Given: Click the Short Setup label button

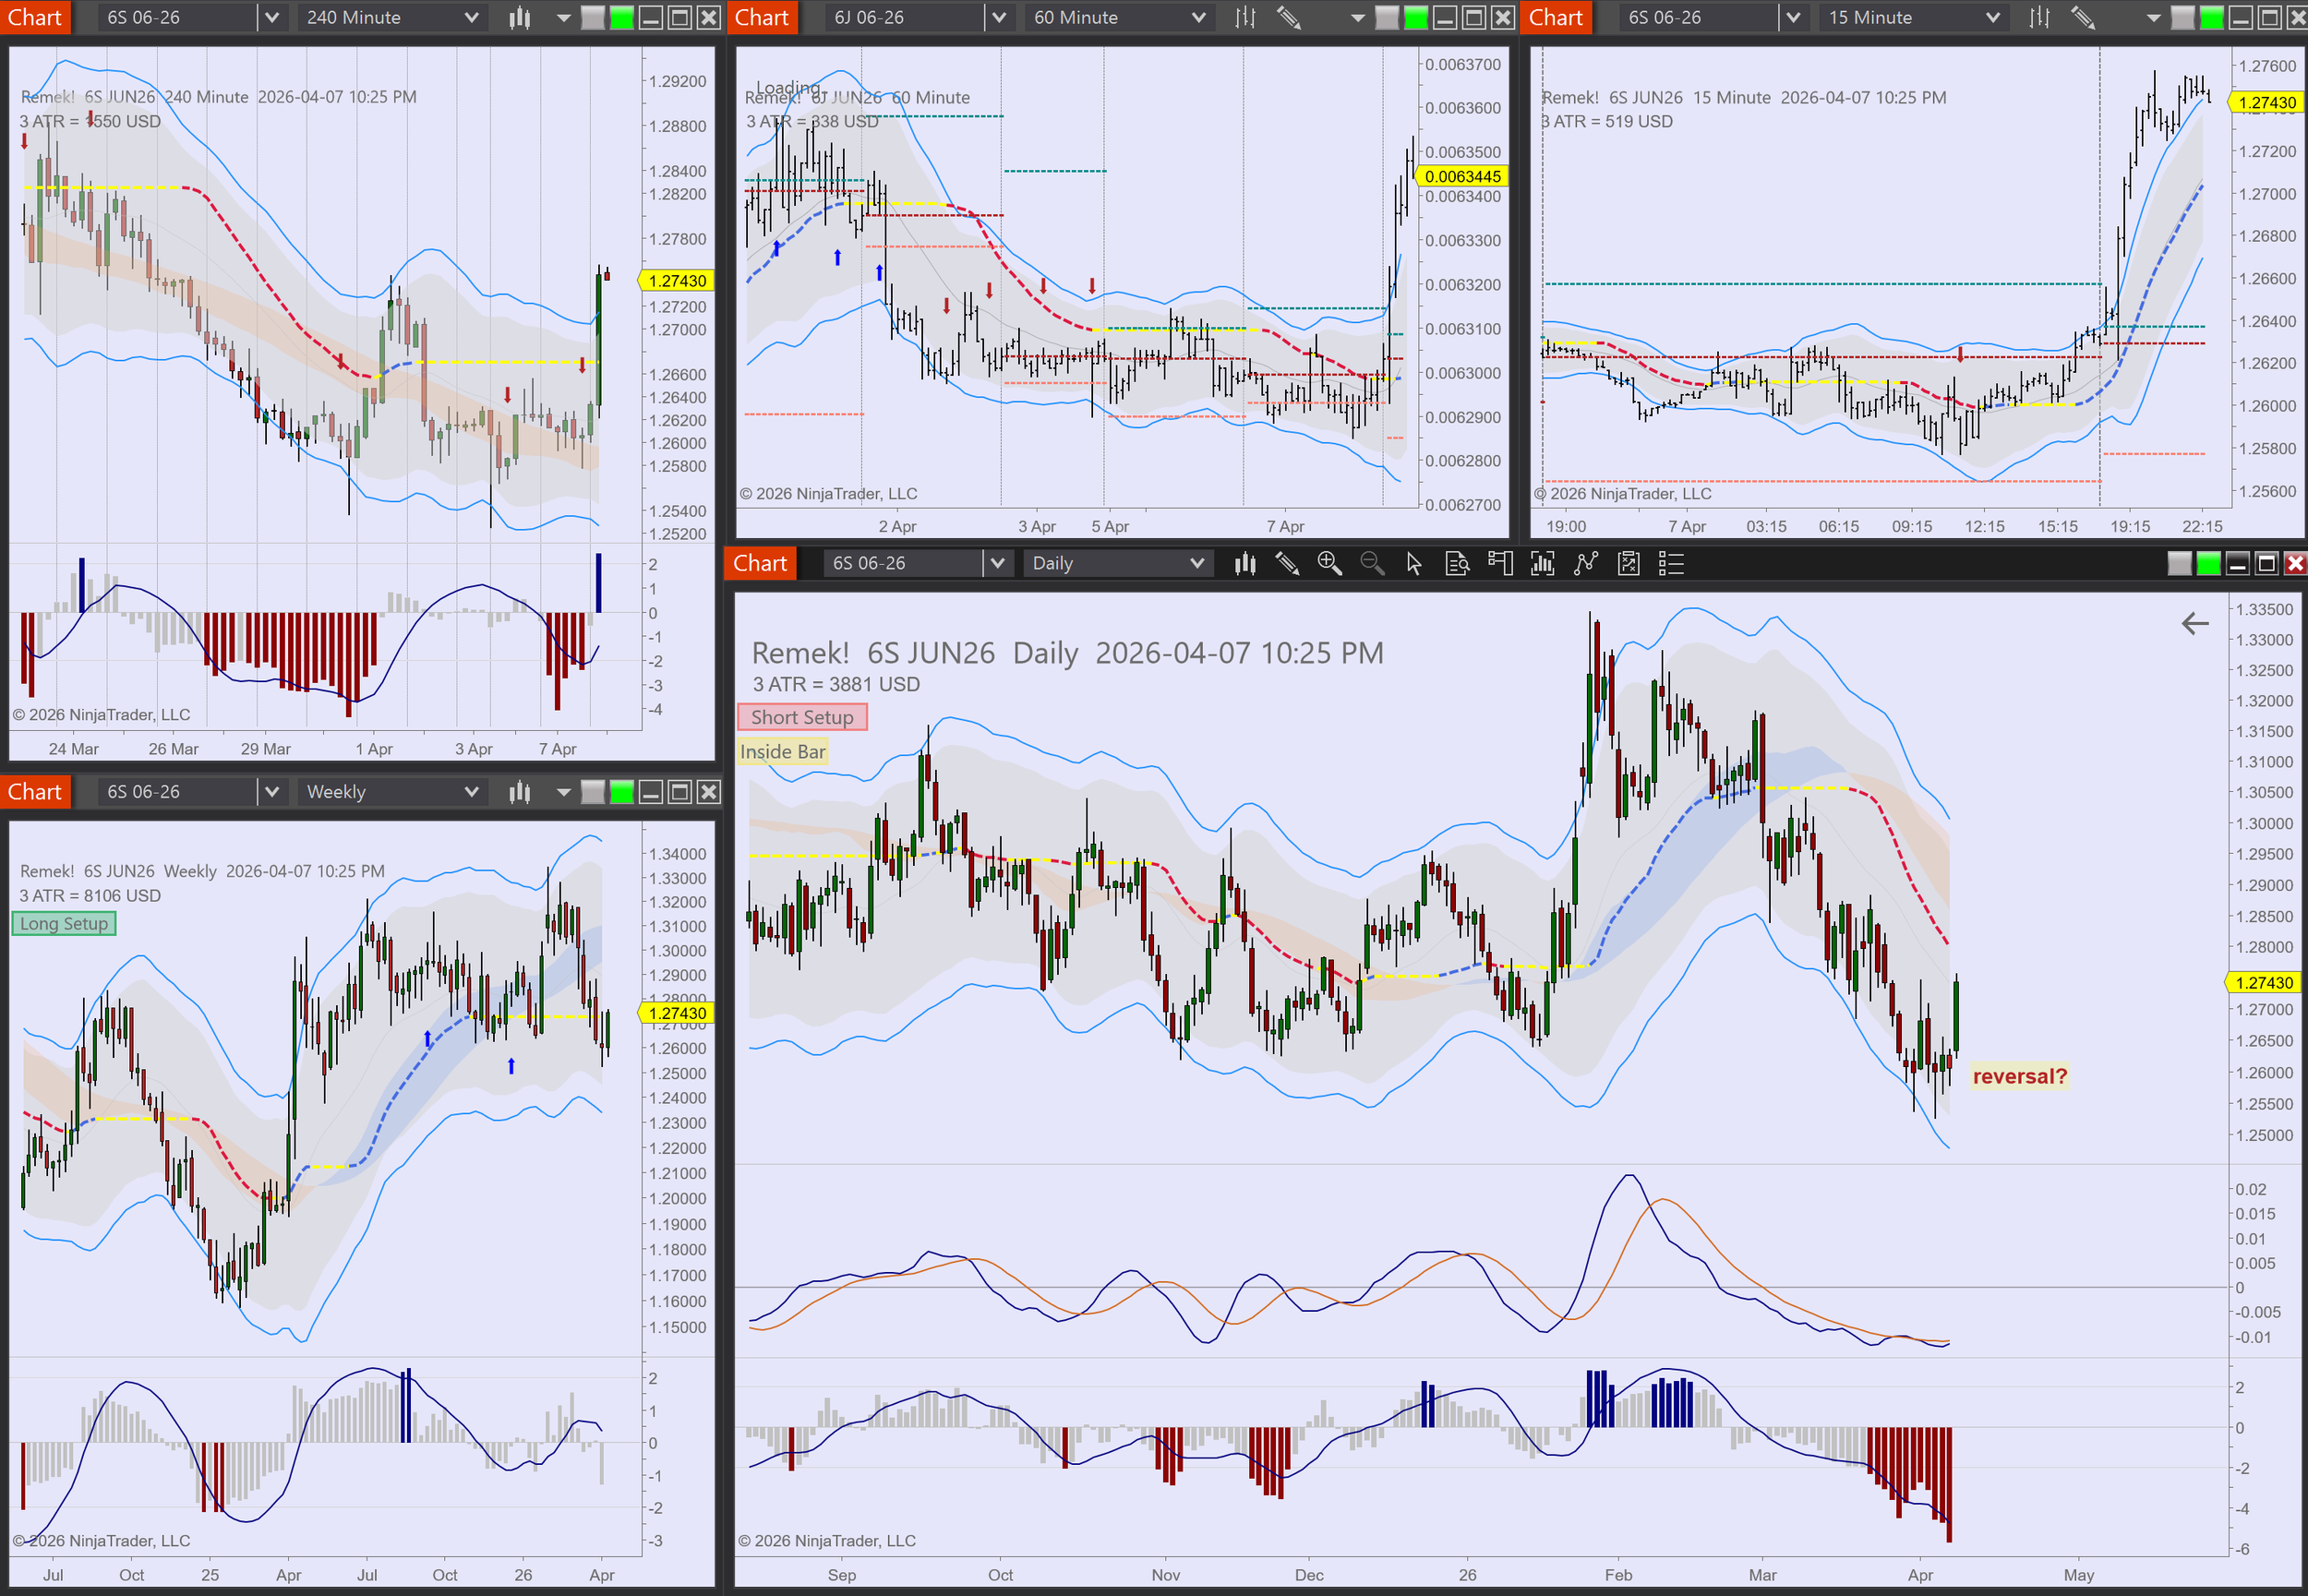Looking at the screenshot, I should point(802,718).
